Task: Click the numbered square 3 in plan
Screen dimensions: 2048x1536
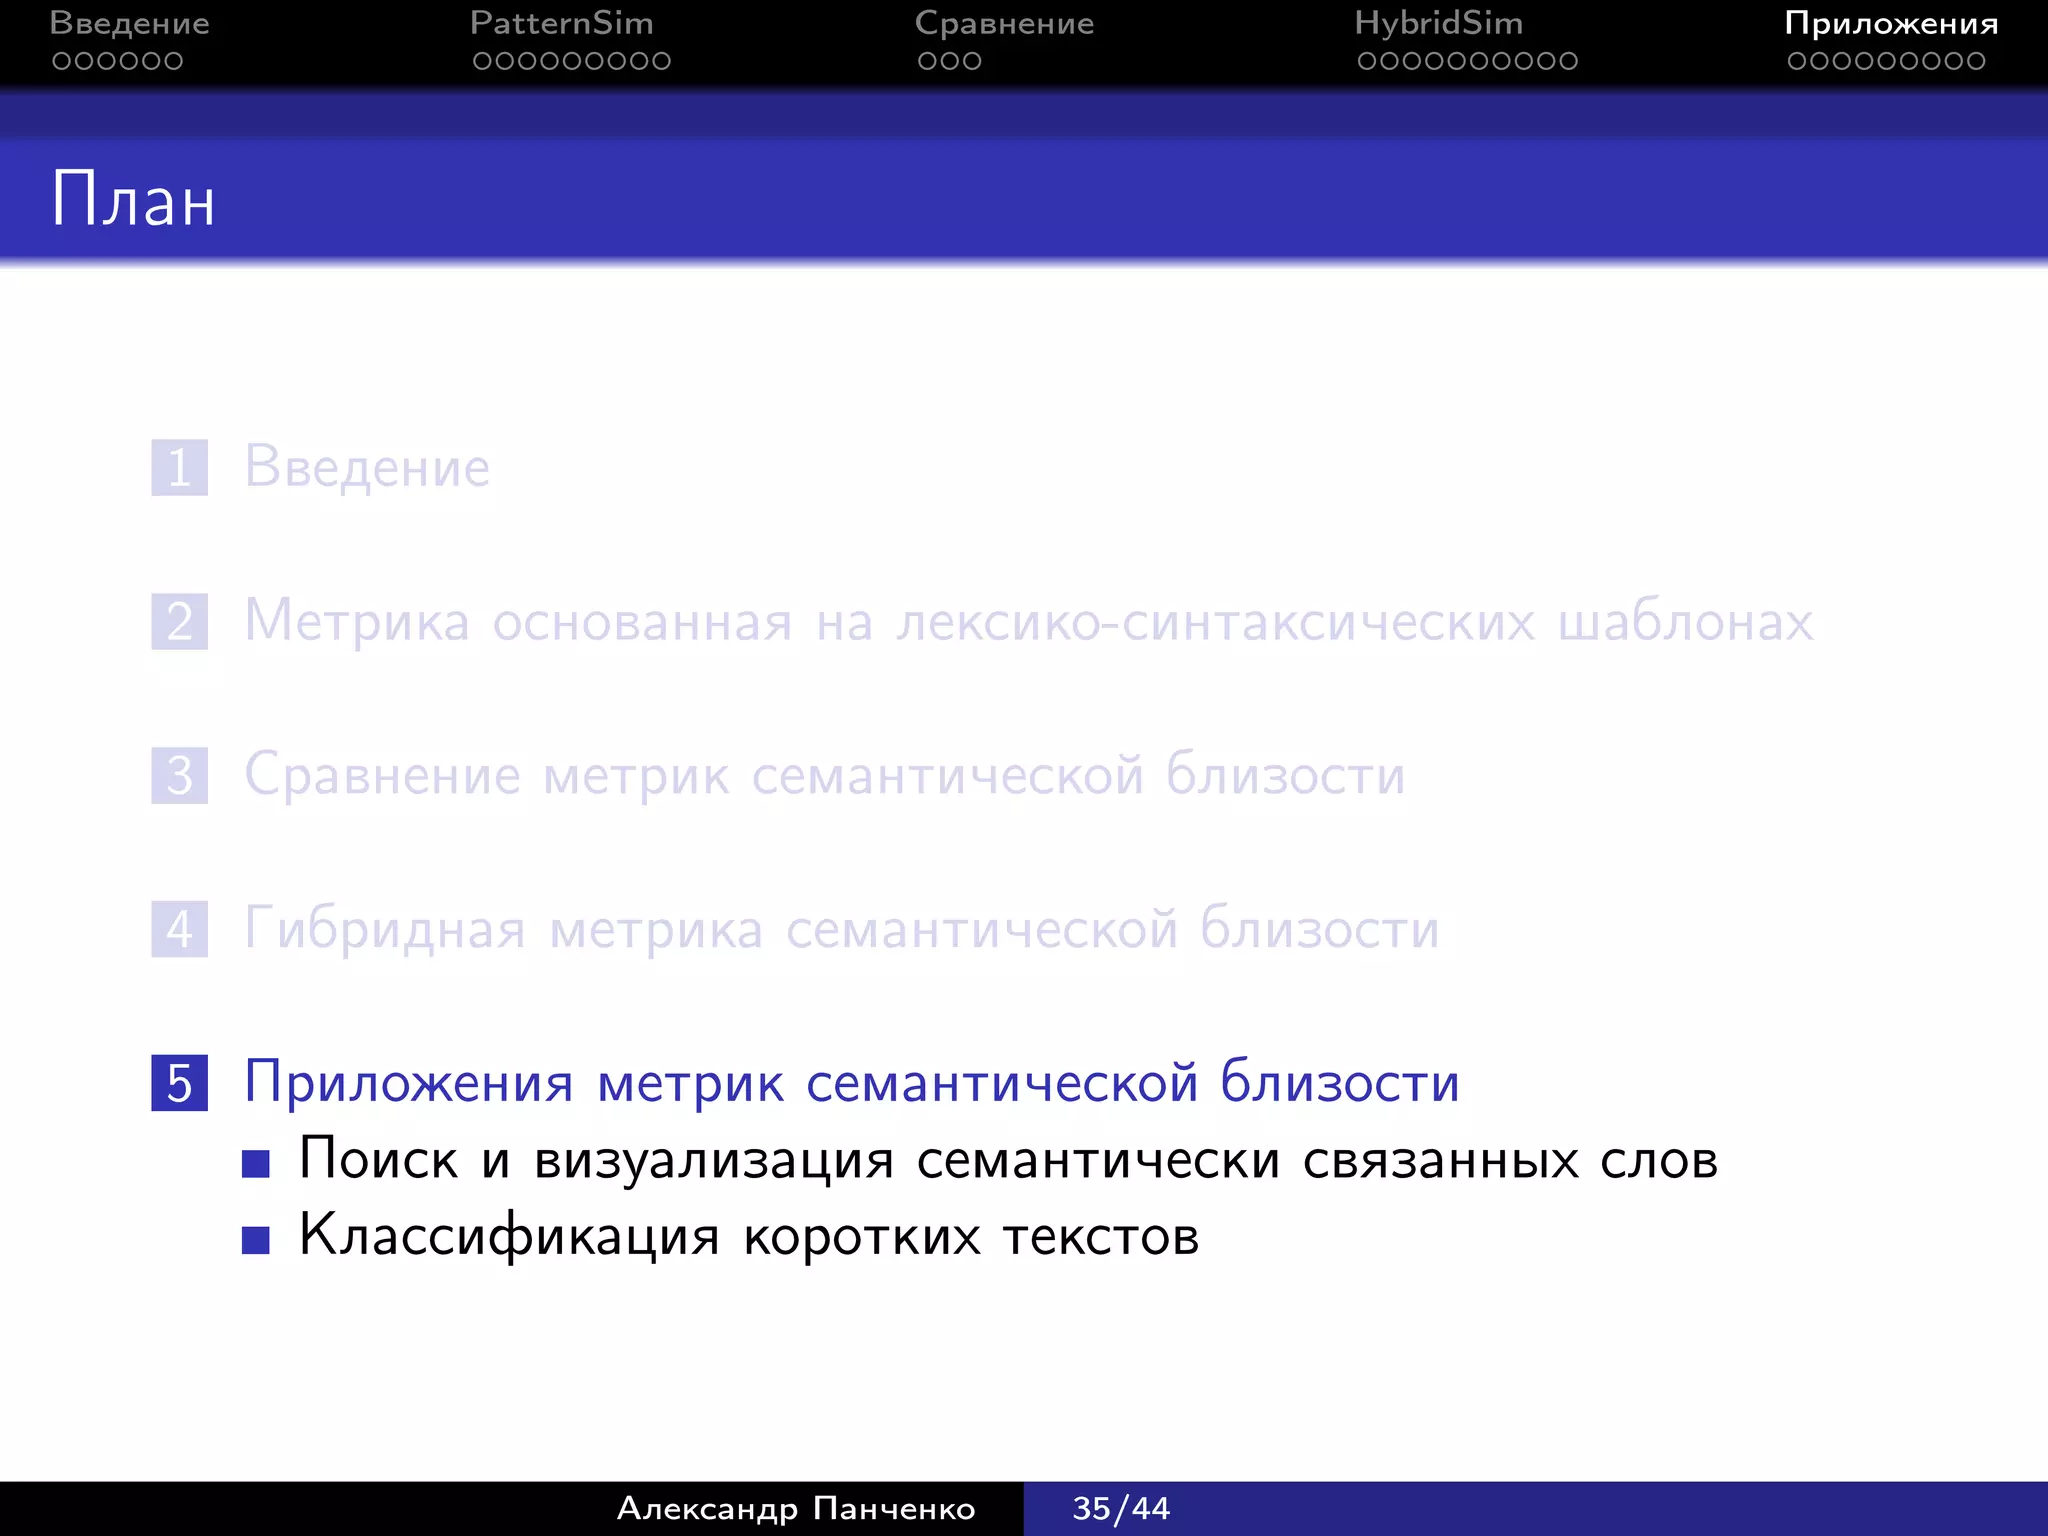Action: point(180,775)
